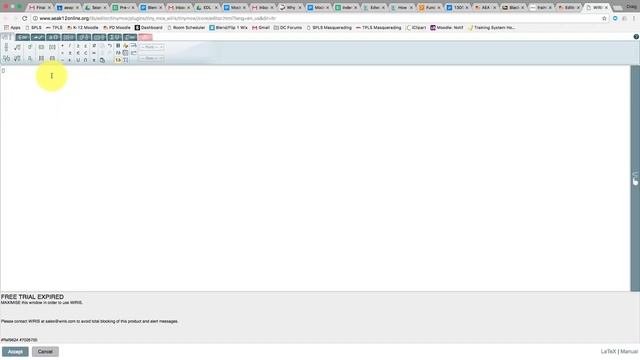Insert the element-of symbol
Viewport: 640px width, 360px height.
78,53
